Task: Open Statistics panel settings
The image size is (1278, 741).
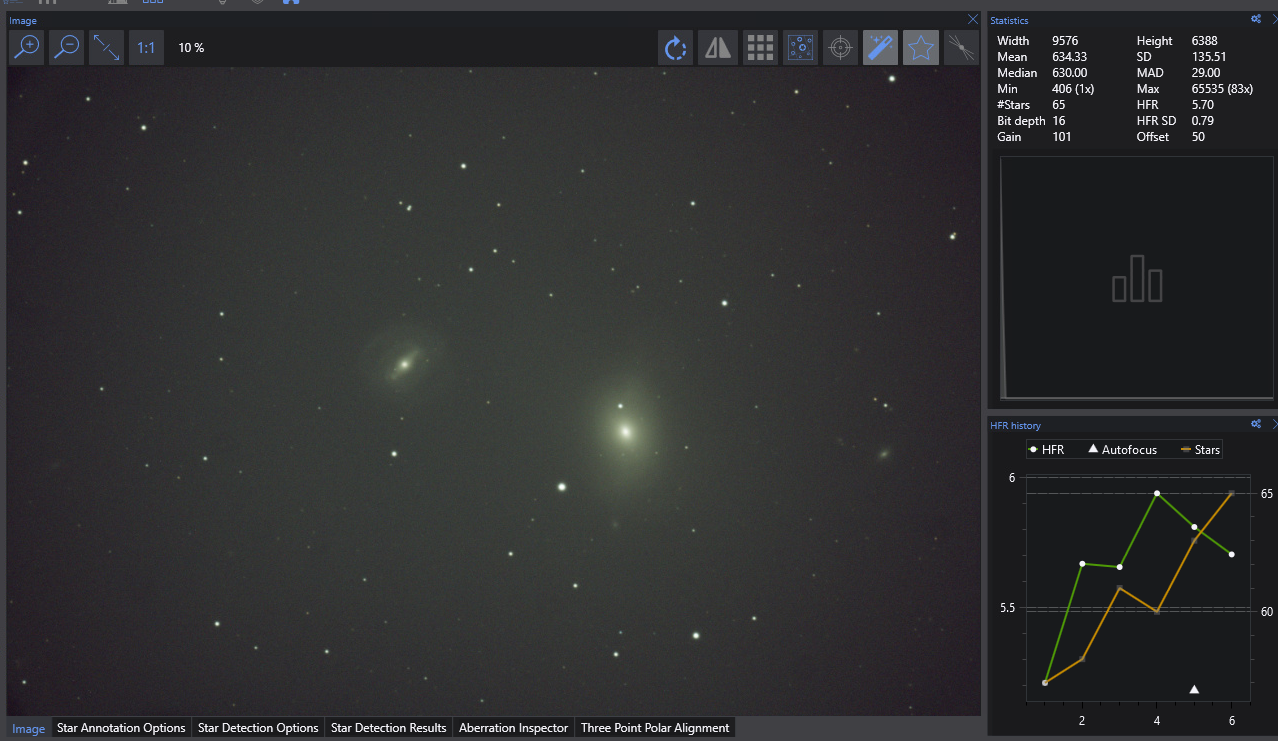Action: tap(1255, 19)
